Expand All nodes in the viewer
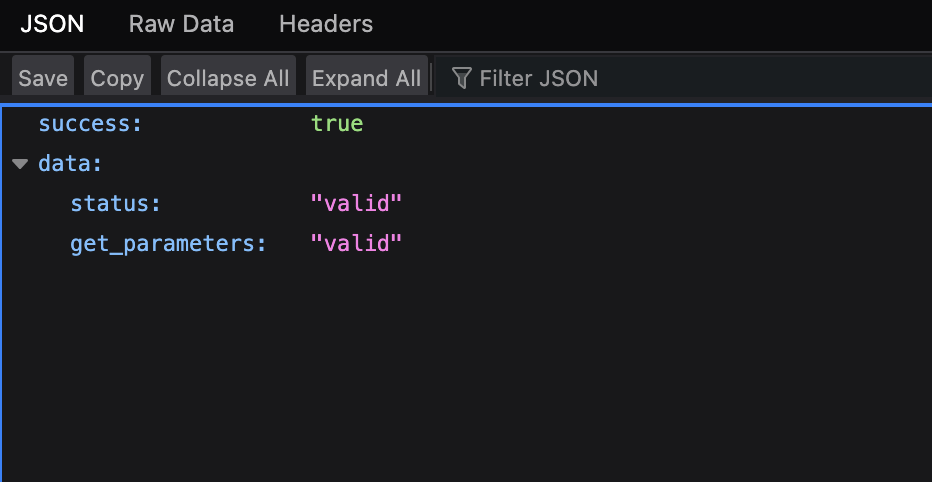Screen dimensions: 932x482 [x=367, y=76]
